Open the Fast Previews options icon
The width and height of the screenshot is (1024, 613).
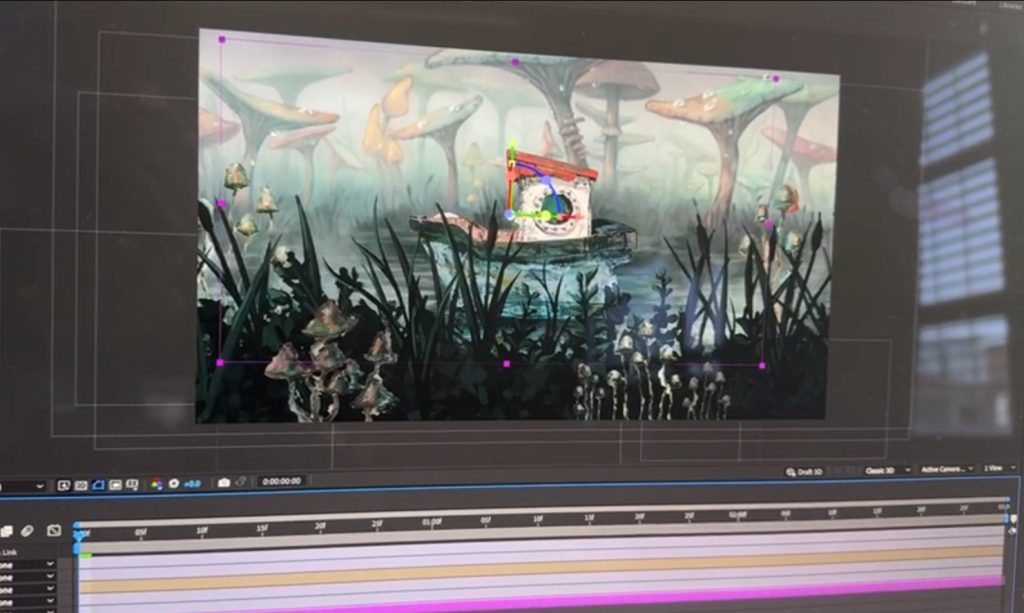pyautogui.click(x=63, y=485)
